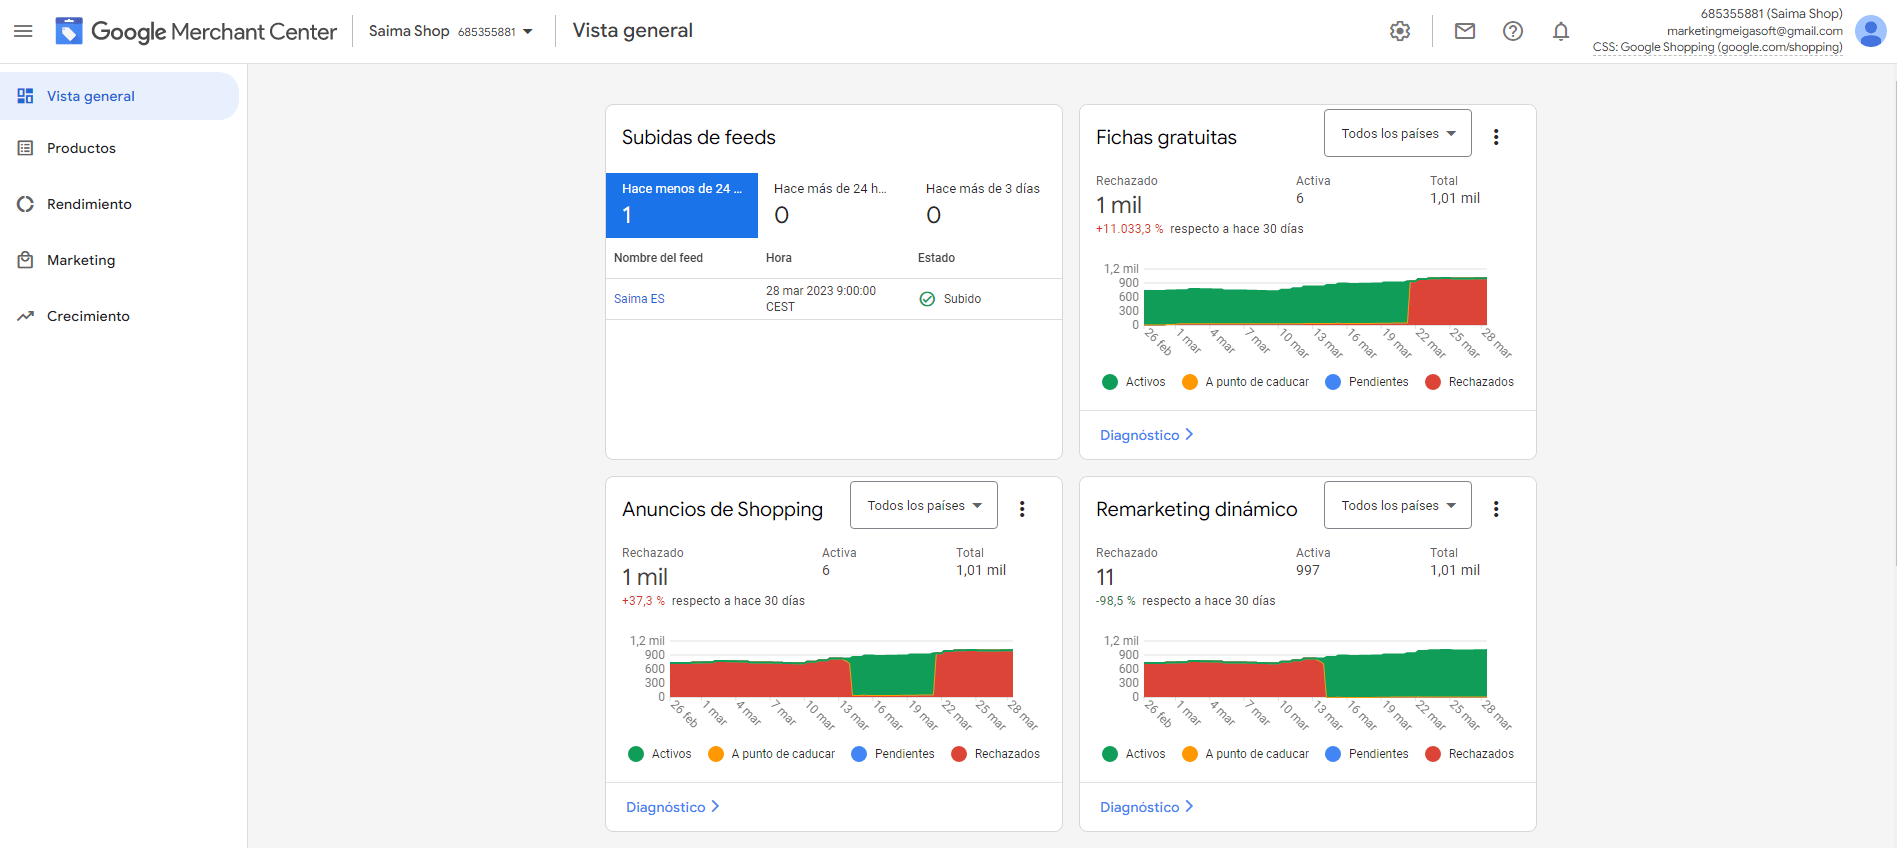Click the Estado column header
The image size is (1897, 848).
click(936, 258)
